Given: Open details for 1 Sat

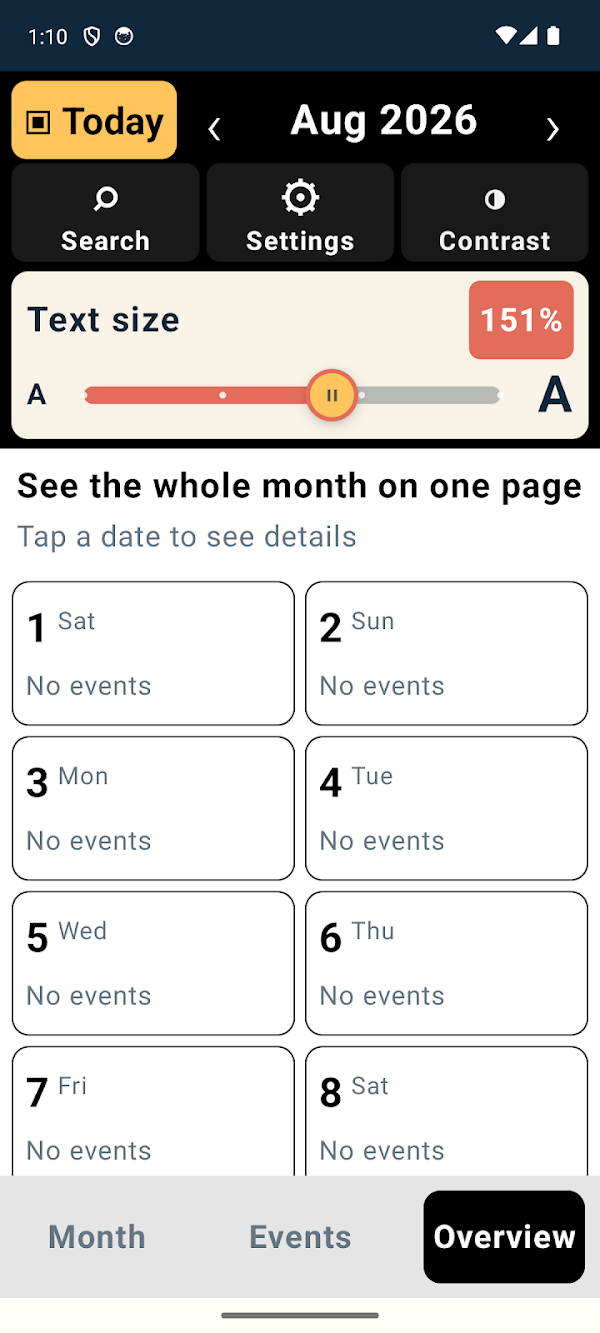Looking at the screenshot, I should point(153,653).
